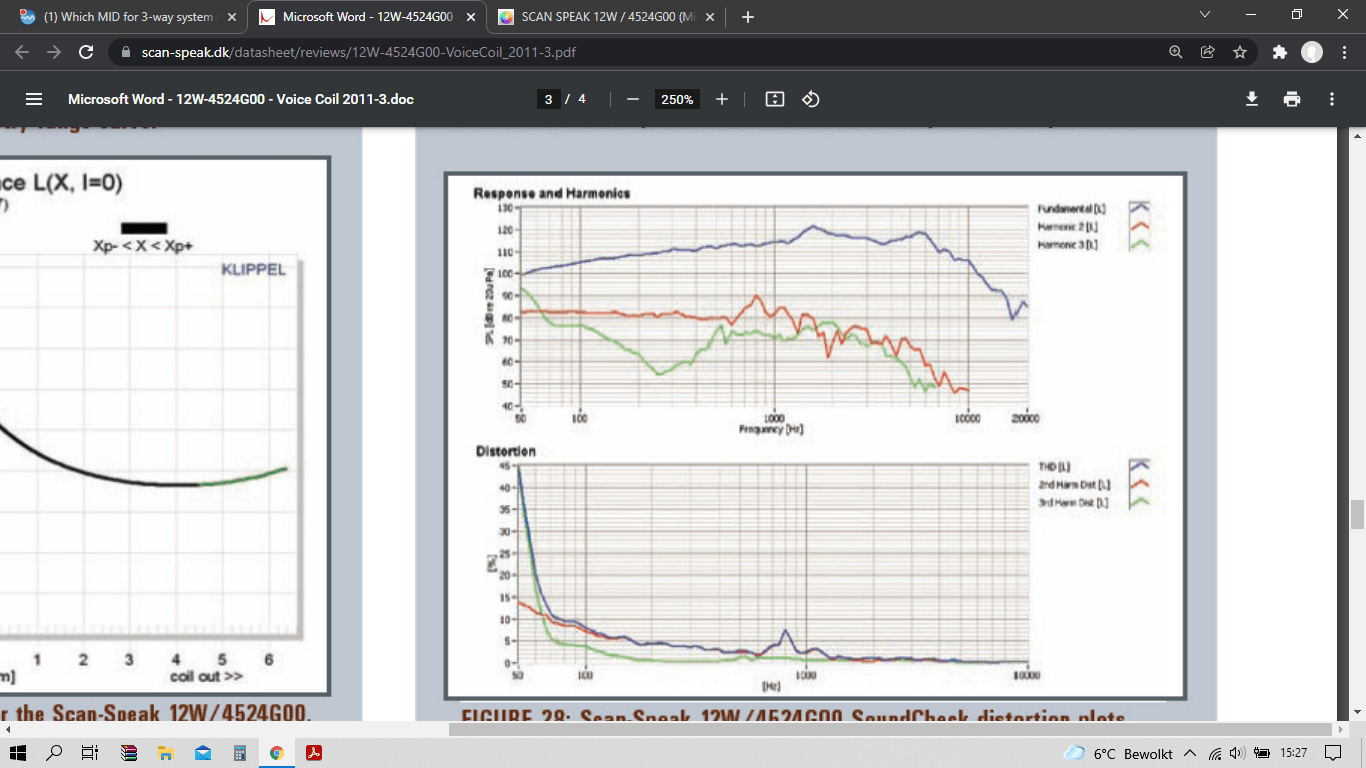Open the network status tray icon

1216,753
